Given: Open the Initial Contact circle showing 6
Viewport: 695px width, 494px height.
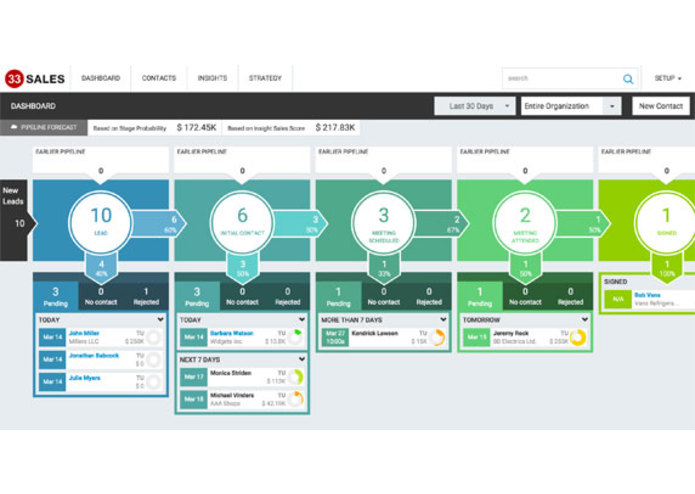Looking at the screenshot, I should click(242, 222).
